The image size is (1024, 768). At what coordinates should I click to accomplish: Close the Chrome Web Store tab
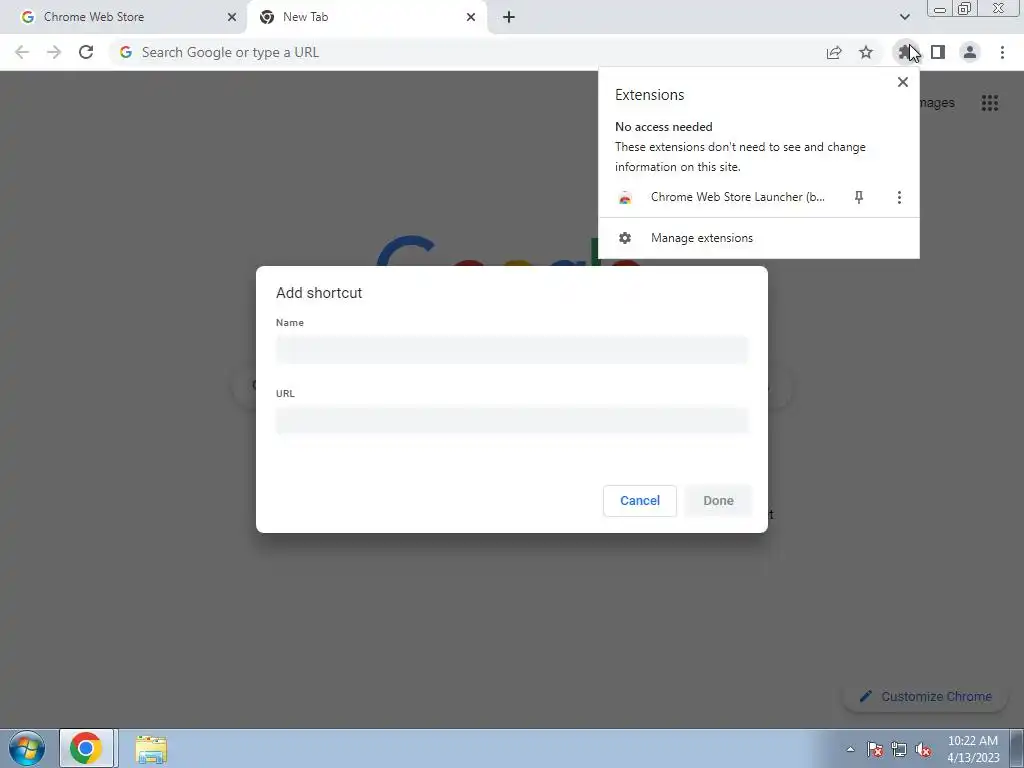point(232,17)
